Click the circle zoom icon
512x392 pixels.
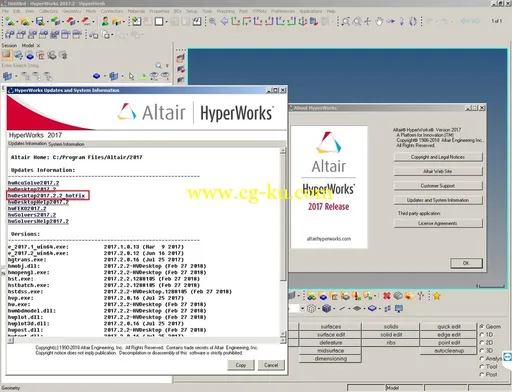click(x=357, y=22)
